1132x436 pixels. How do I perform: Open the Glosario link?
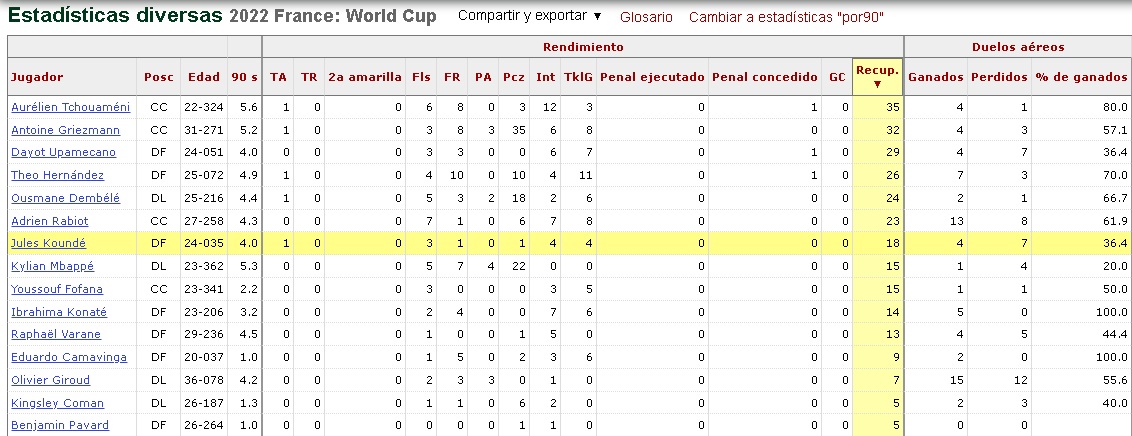646,18
